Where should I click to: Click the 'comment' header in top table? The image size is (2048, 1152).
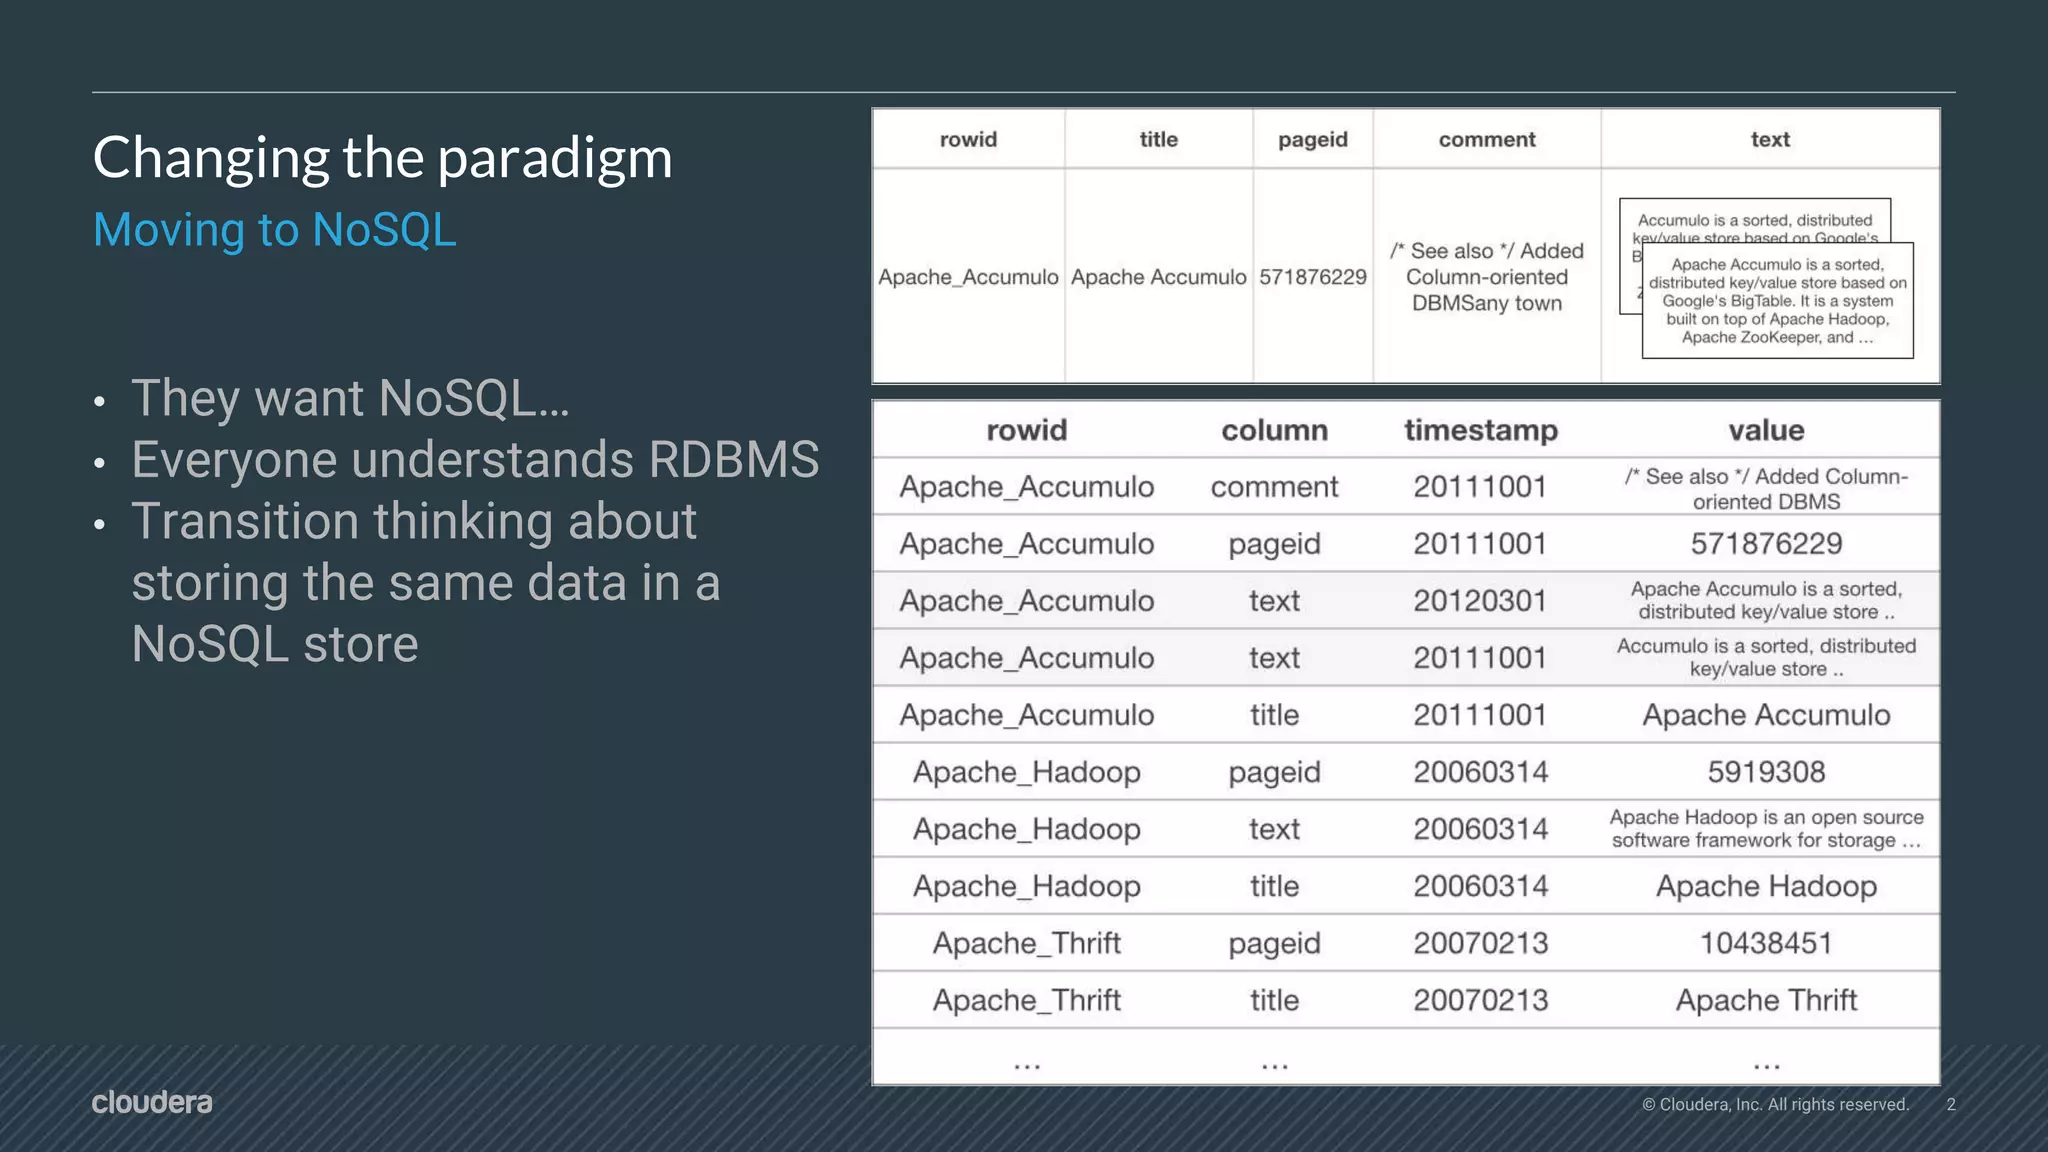point(1486,140)
